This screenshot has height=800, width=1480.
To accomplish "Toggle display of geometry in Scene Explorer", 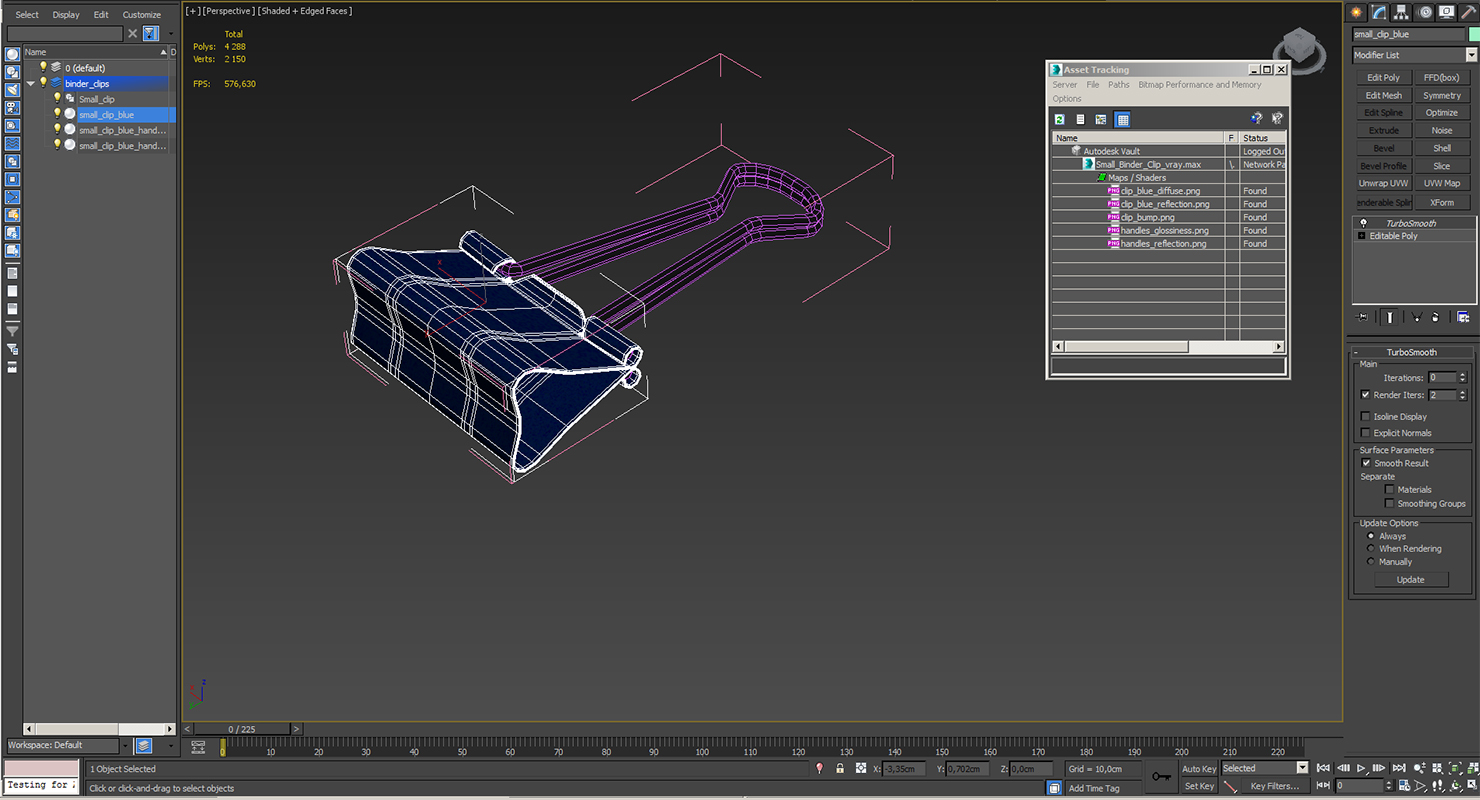I will [x=12, y=54].
